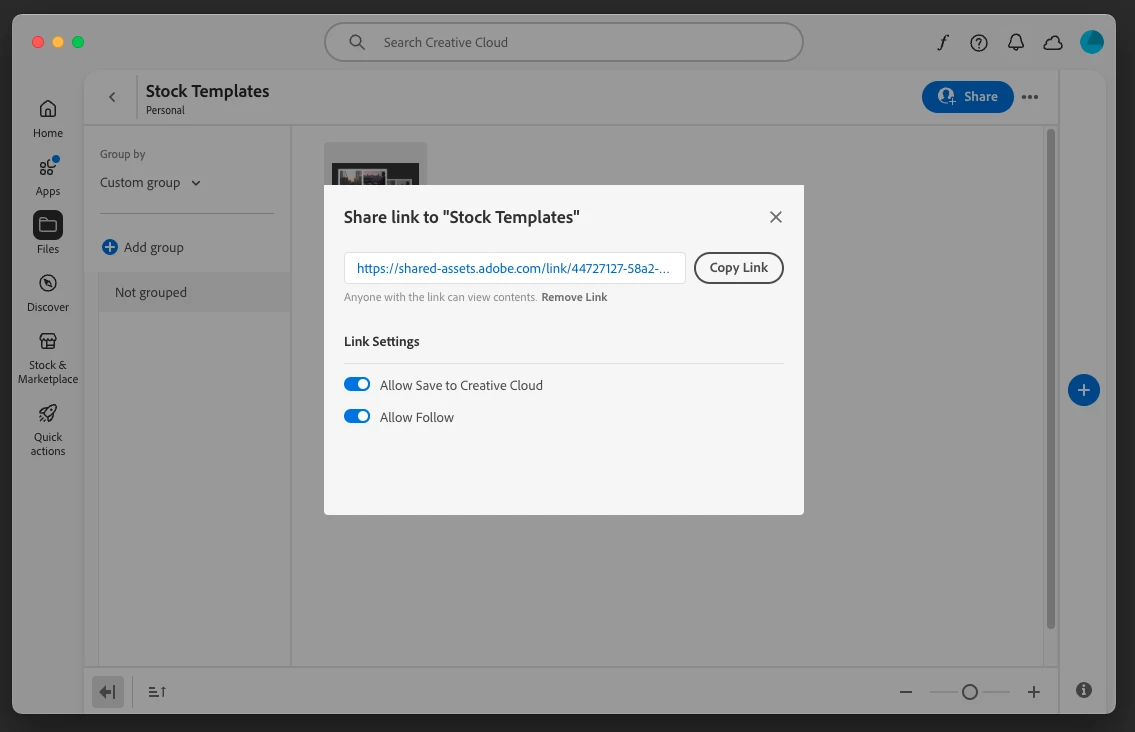Select the Files sidebar icon
Viewport: 1135px width, 732px height.
click(48, 225)
